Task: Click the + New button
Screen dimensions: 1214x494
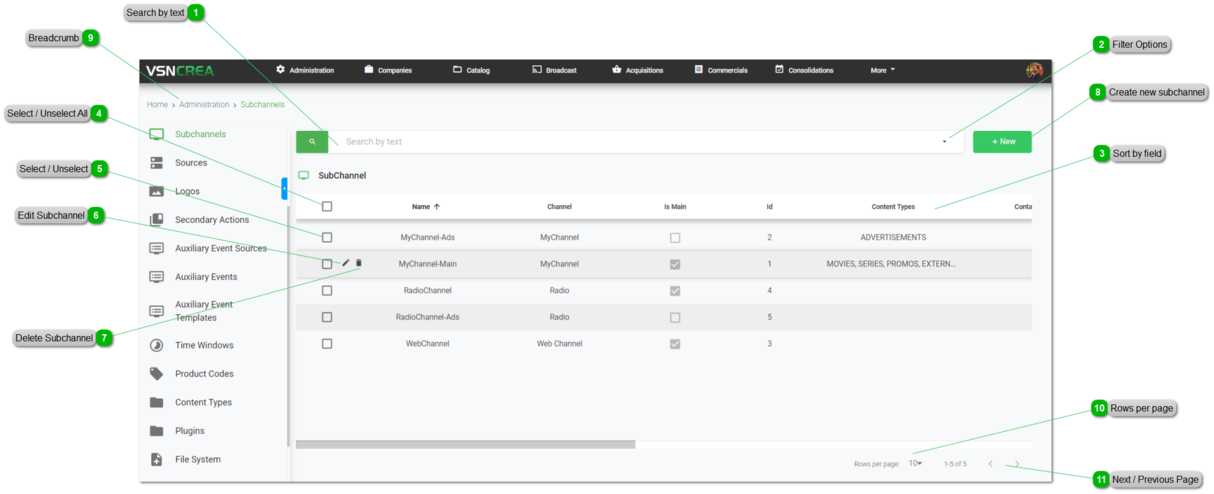Action: 1002,142
